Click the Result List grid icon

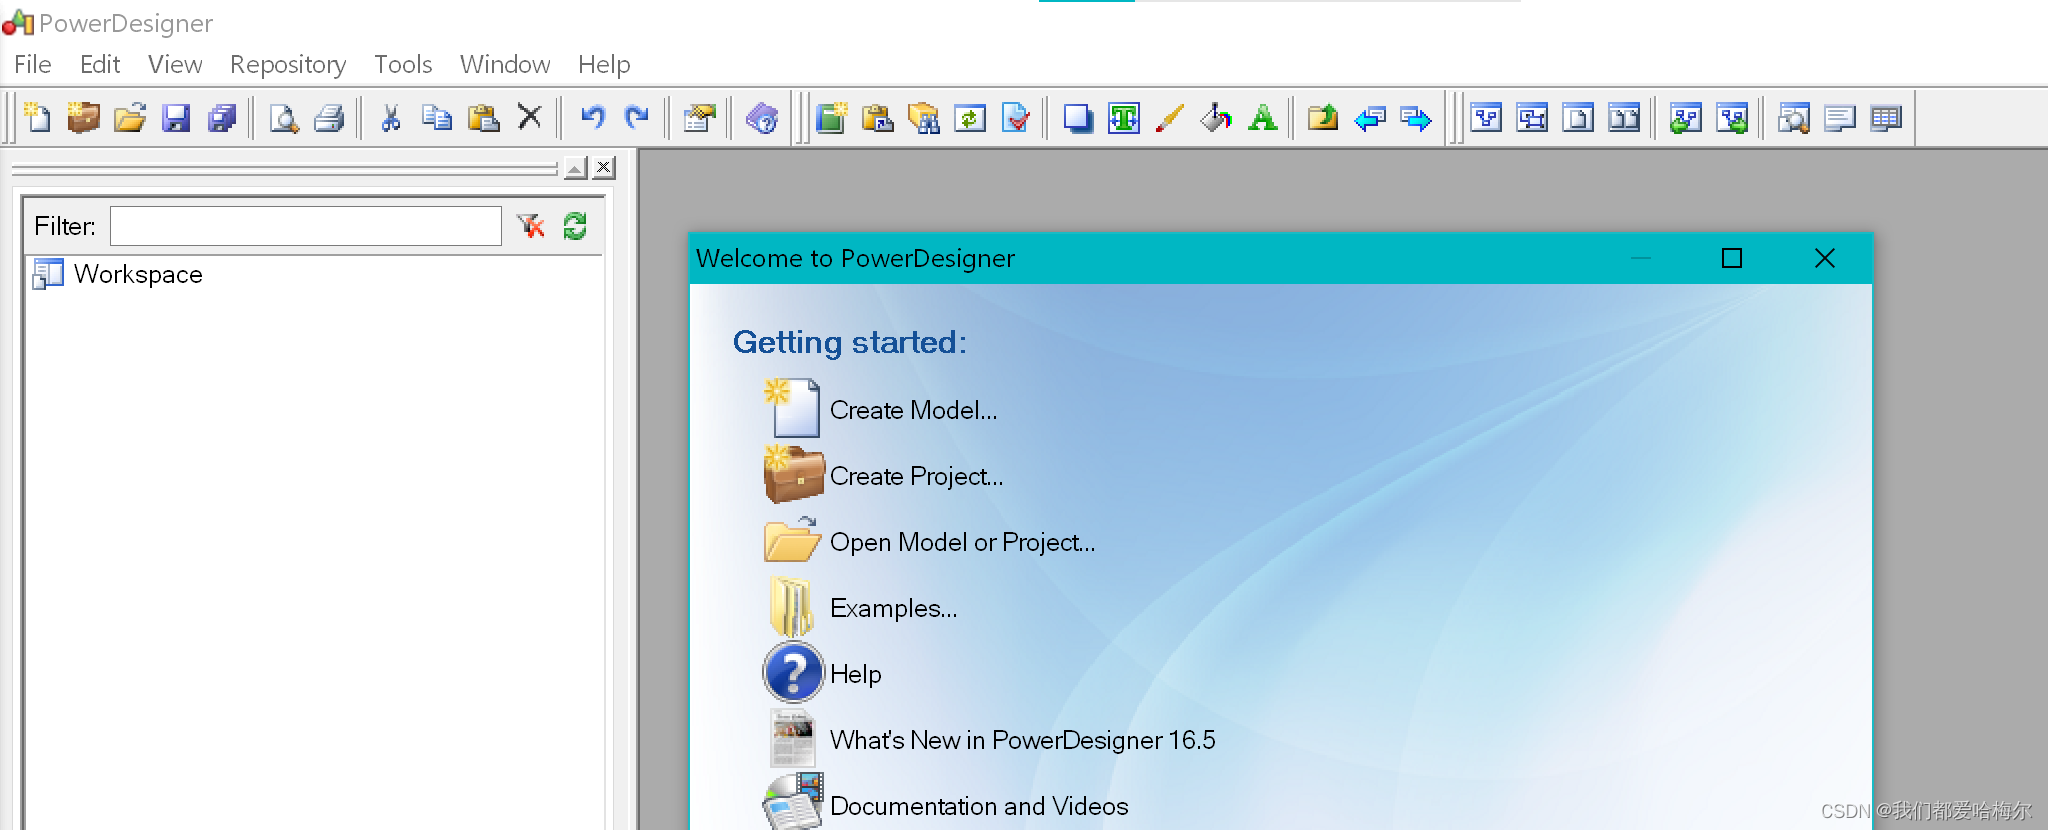(x=1886, y=118)
